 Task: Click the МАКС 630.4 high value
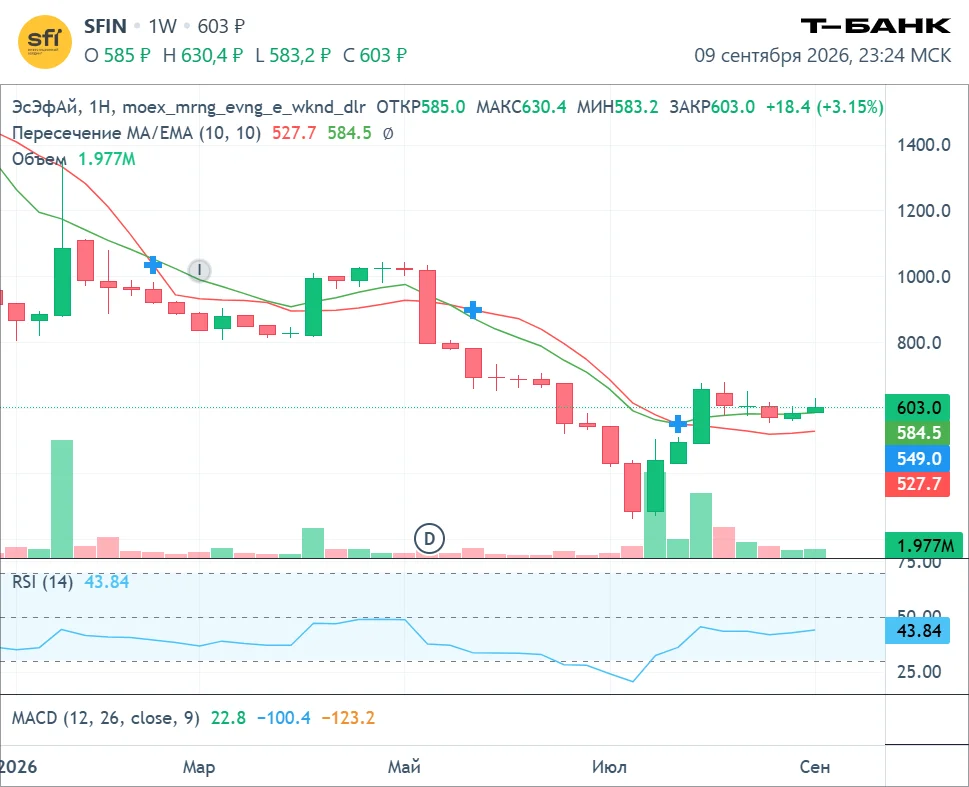tap(521, 107)
